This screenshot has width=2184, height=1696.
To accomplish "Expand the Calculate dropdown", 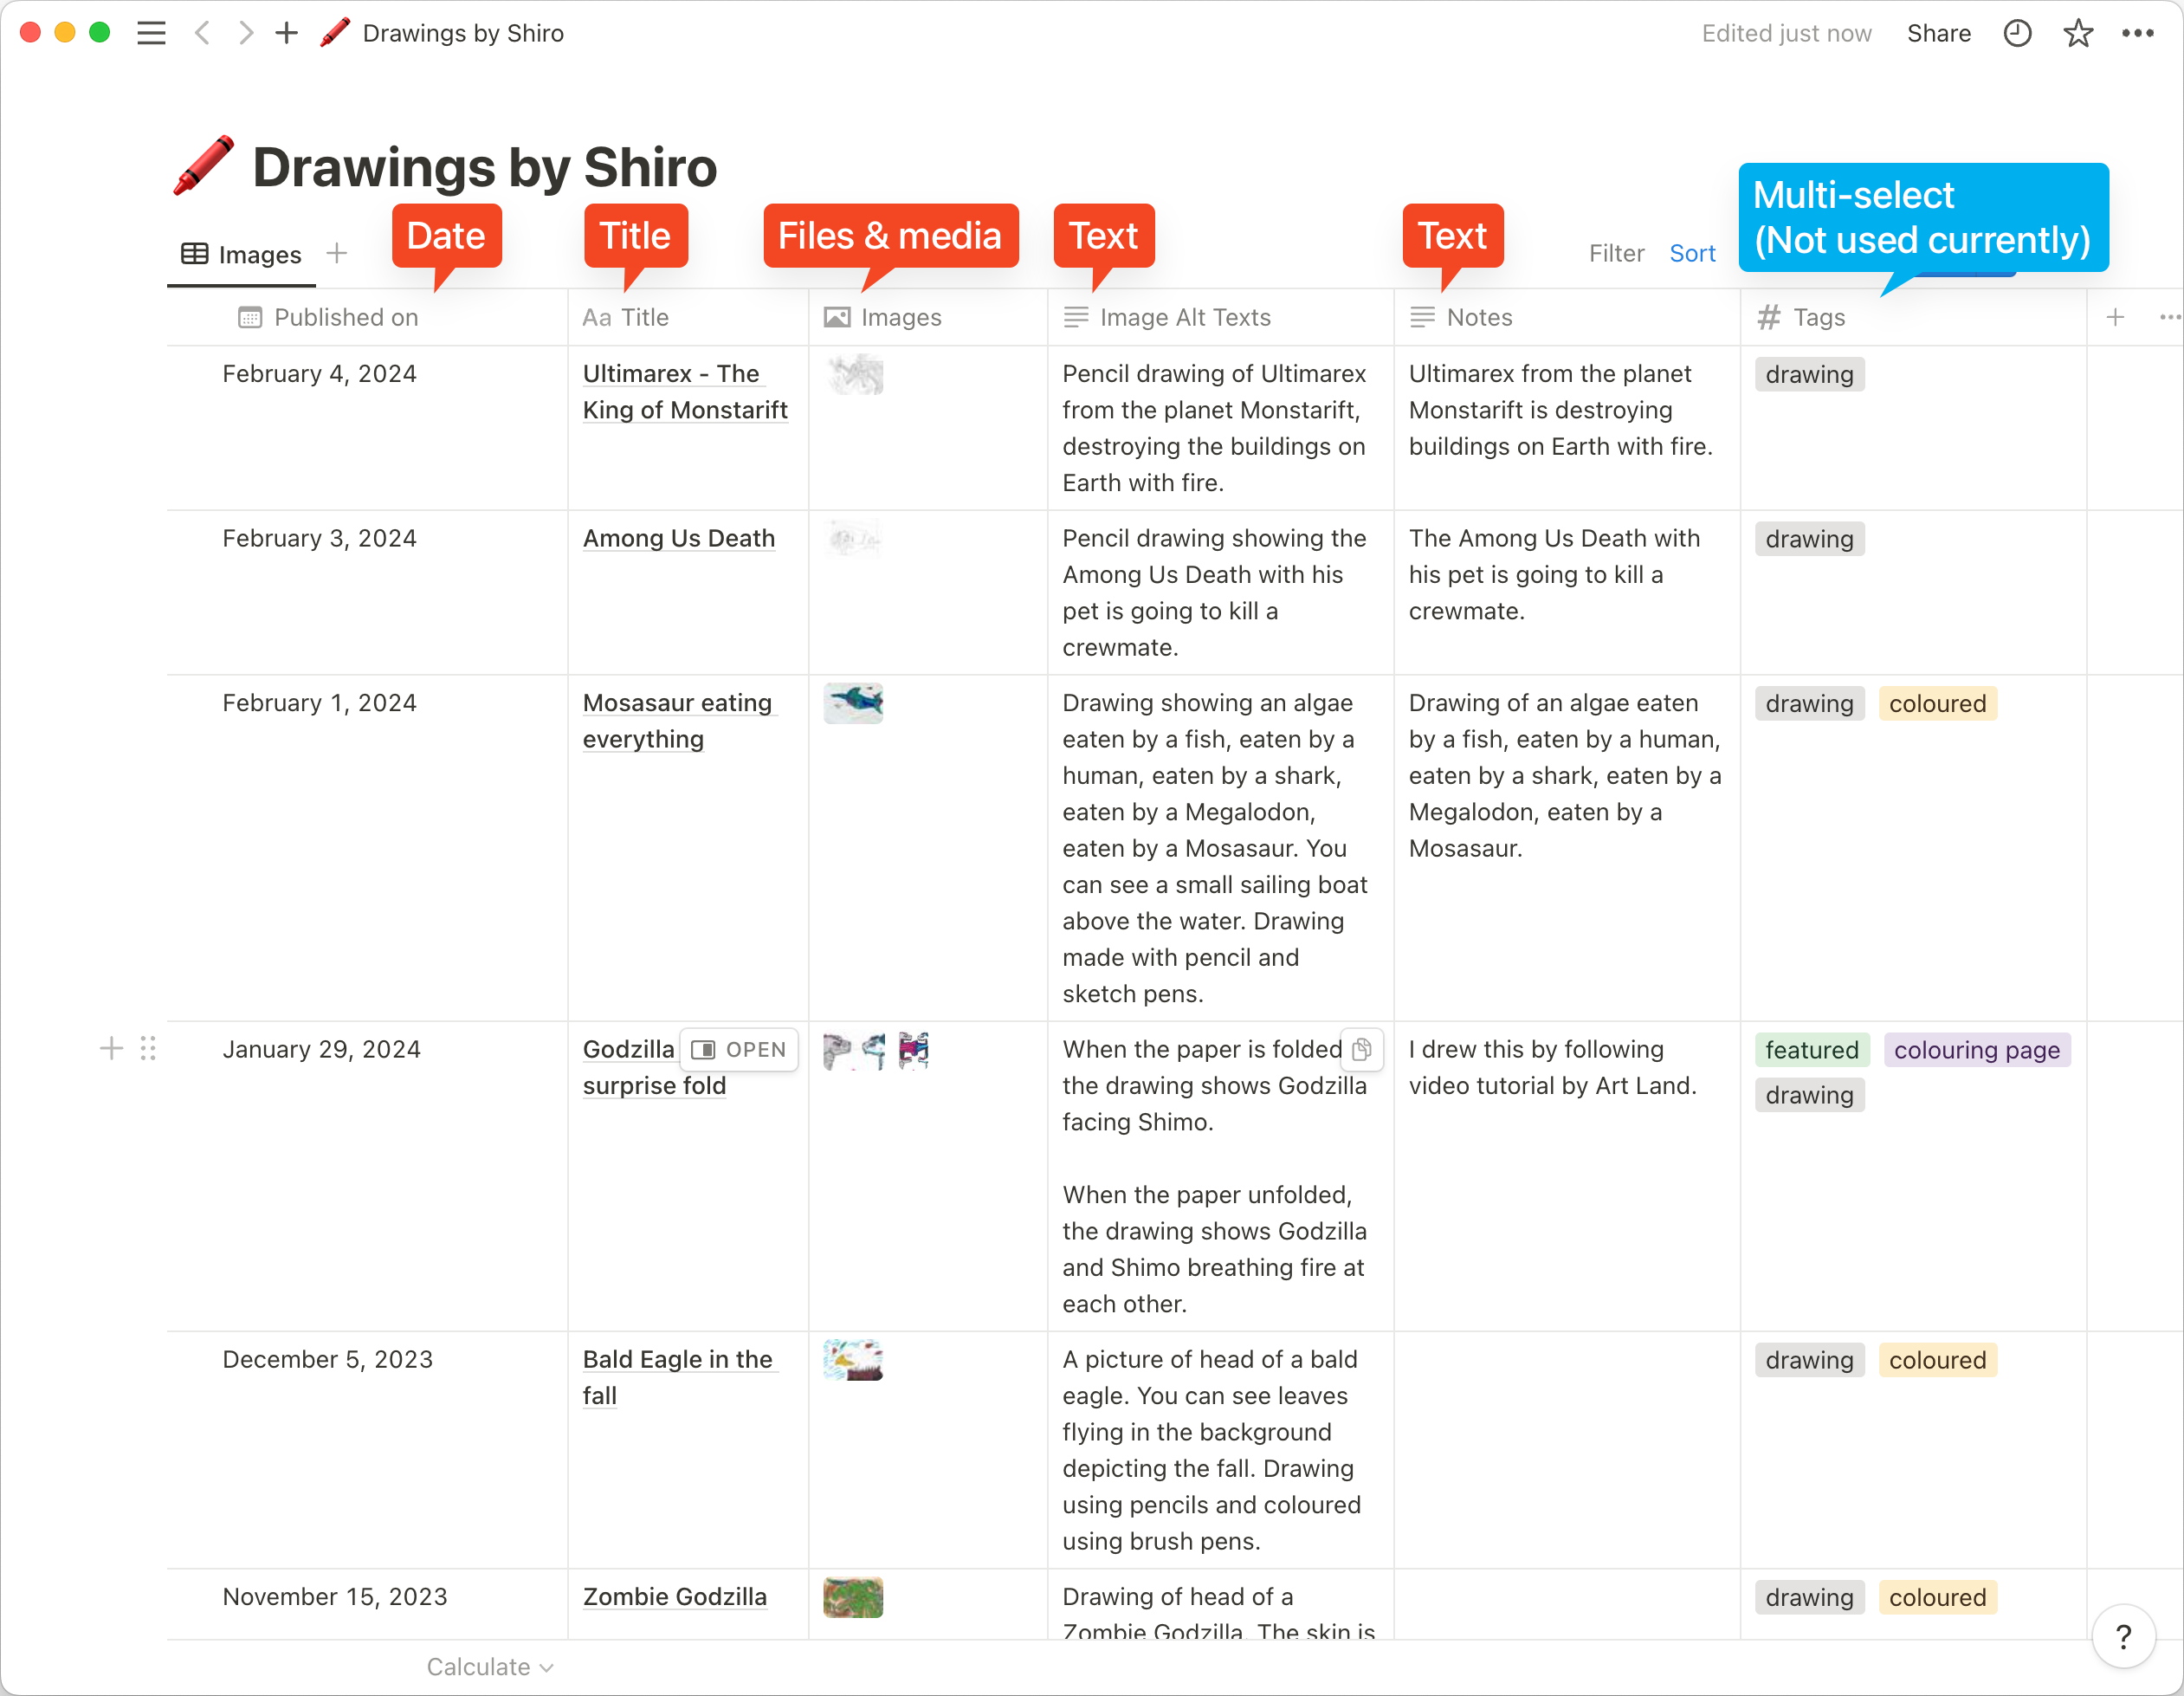I will click(489, 1667).
